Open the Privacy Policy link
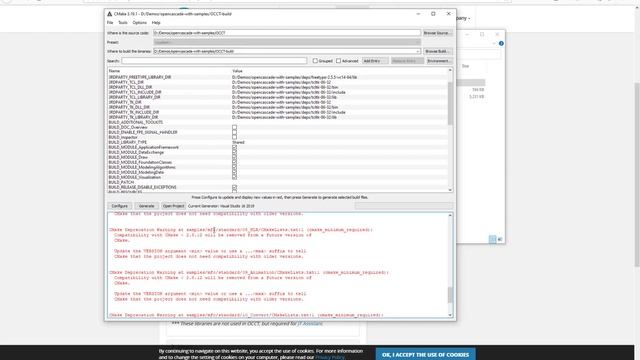 click(x=330, y=357)
